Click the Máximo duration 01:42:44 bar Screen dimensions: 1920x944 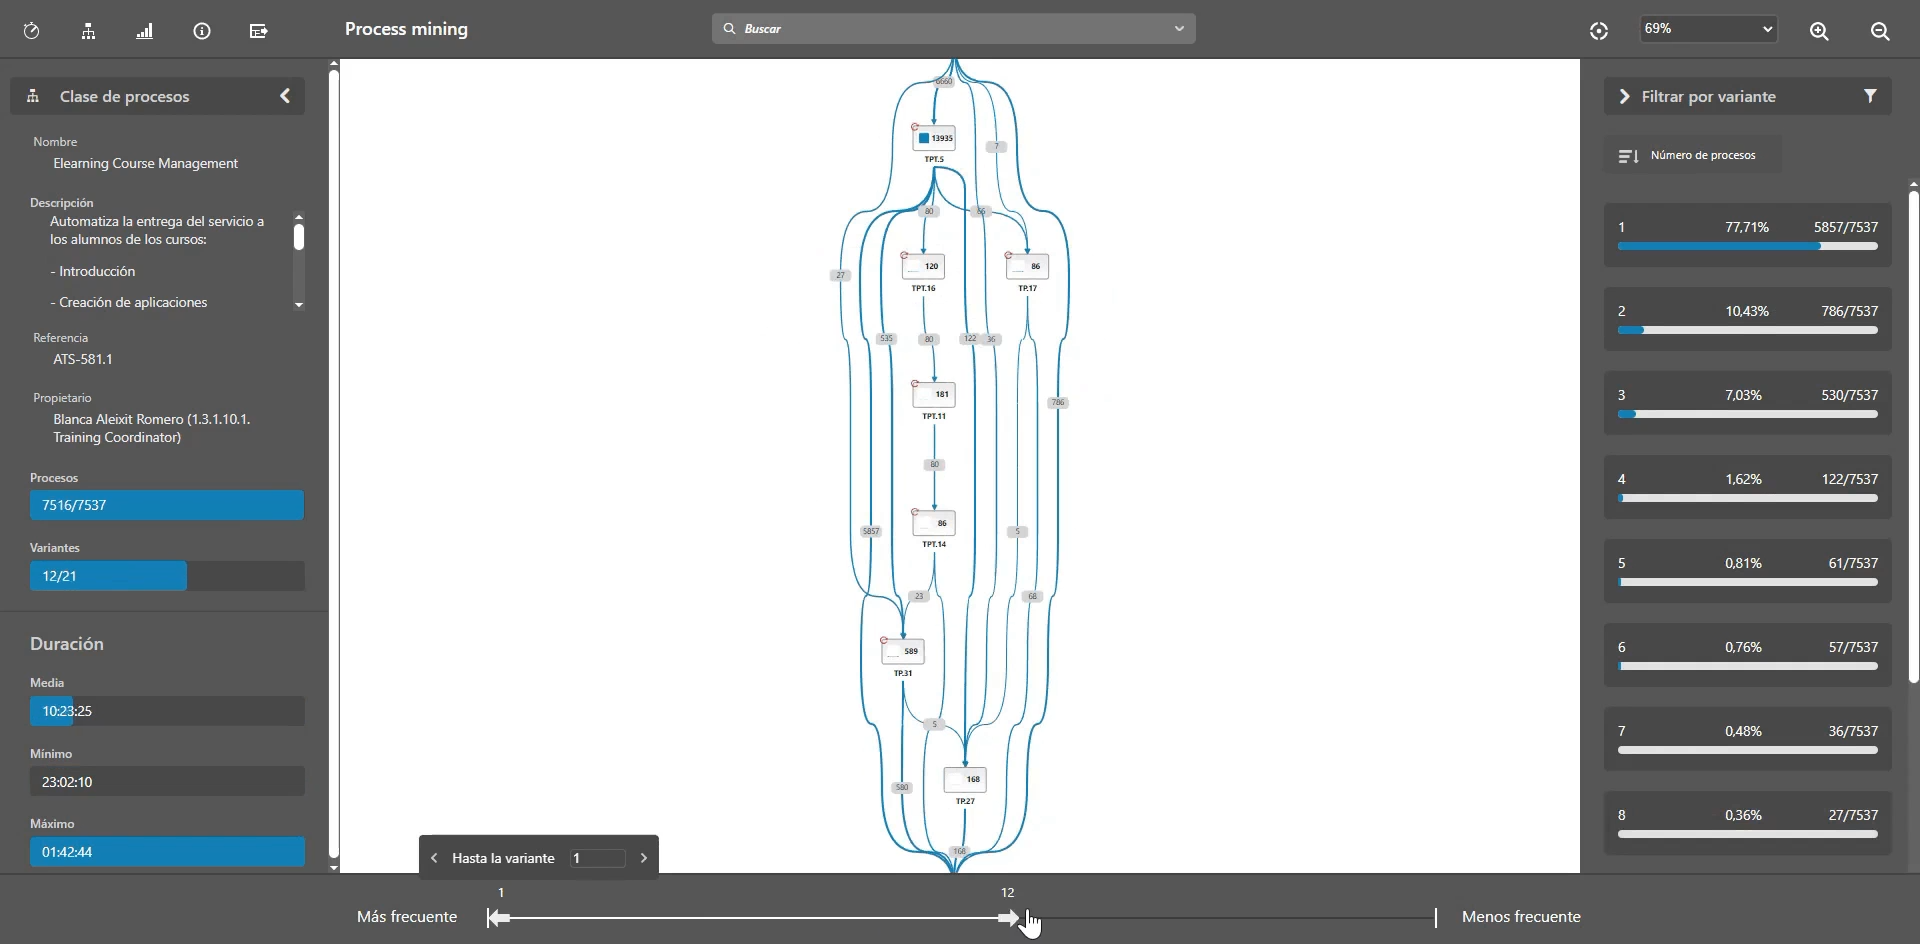point(167,853)
